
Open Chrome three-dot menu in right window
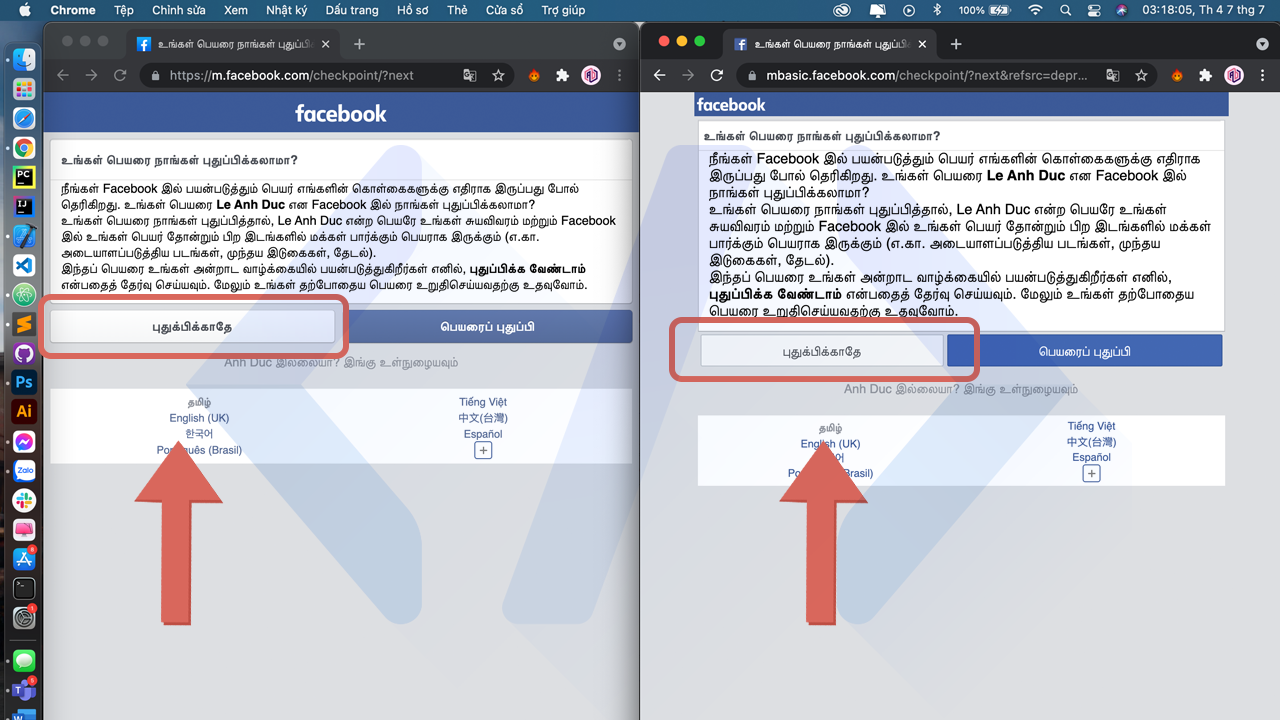pyautogui.click(x=1262, y=75)
